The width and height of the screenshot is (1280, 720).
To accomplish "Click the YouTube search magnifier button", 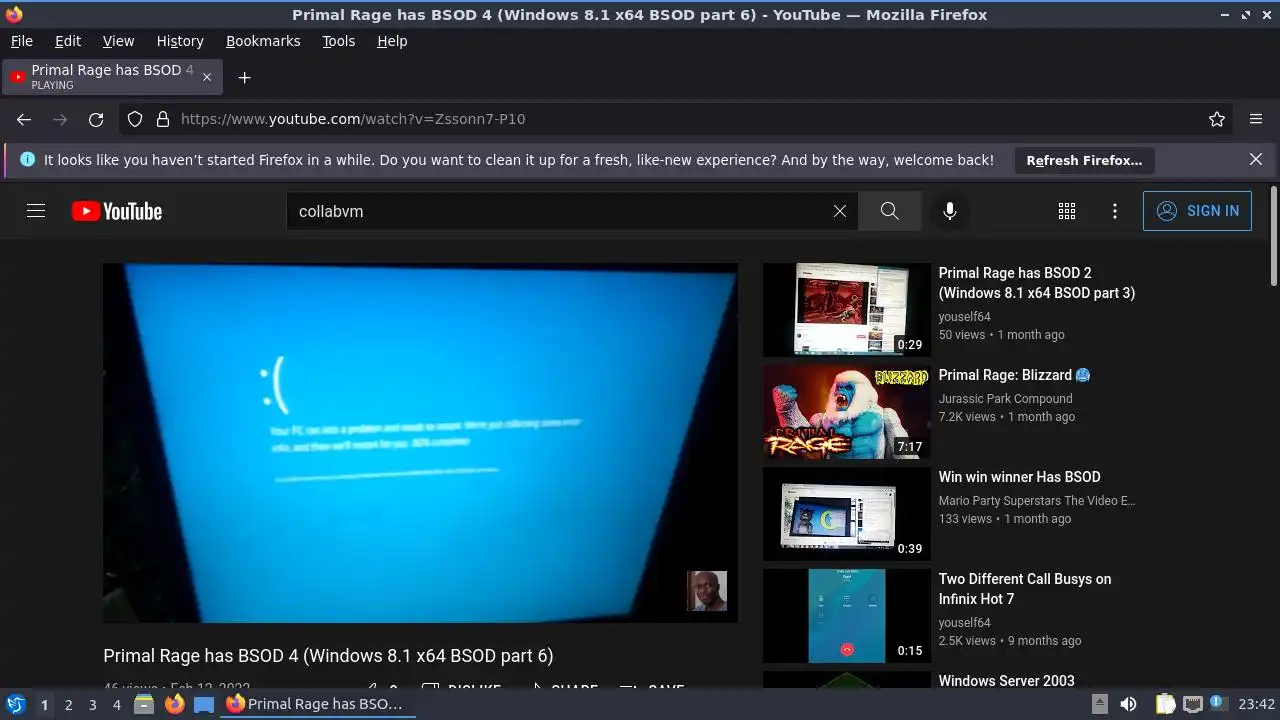I will tap(889, 211).
